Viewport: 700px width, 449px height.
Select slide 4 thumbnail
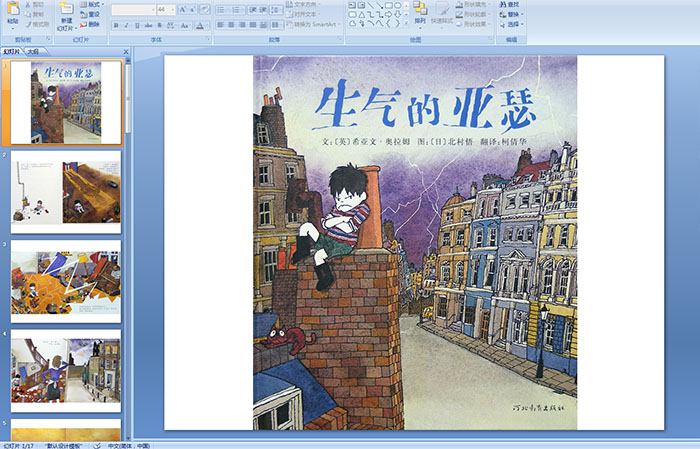click(66, 370)
